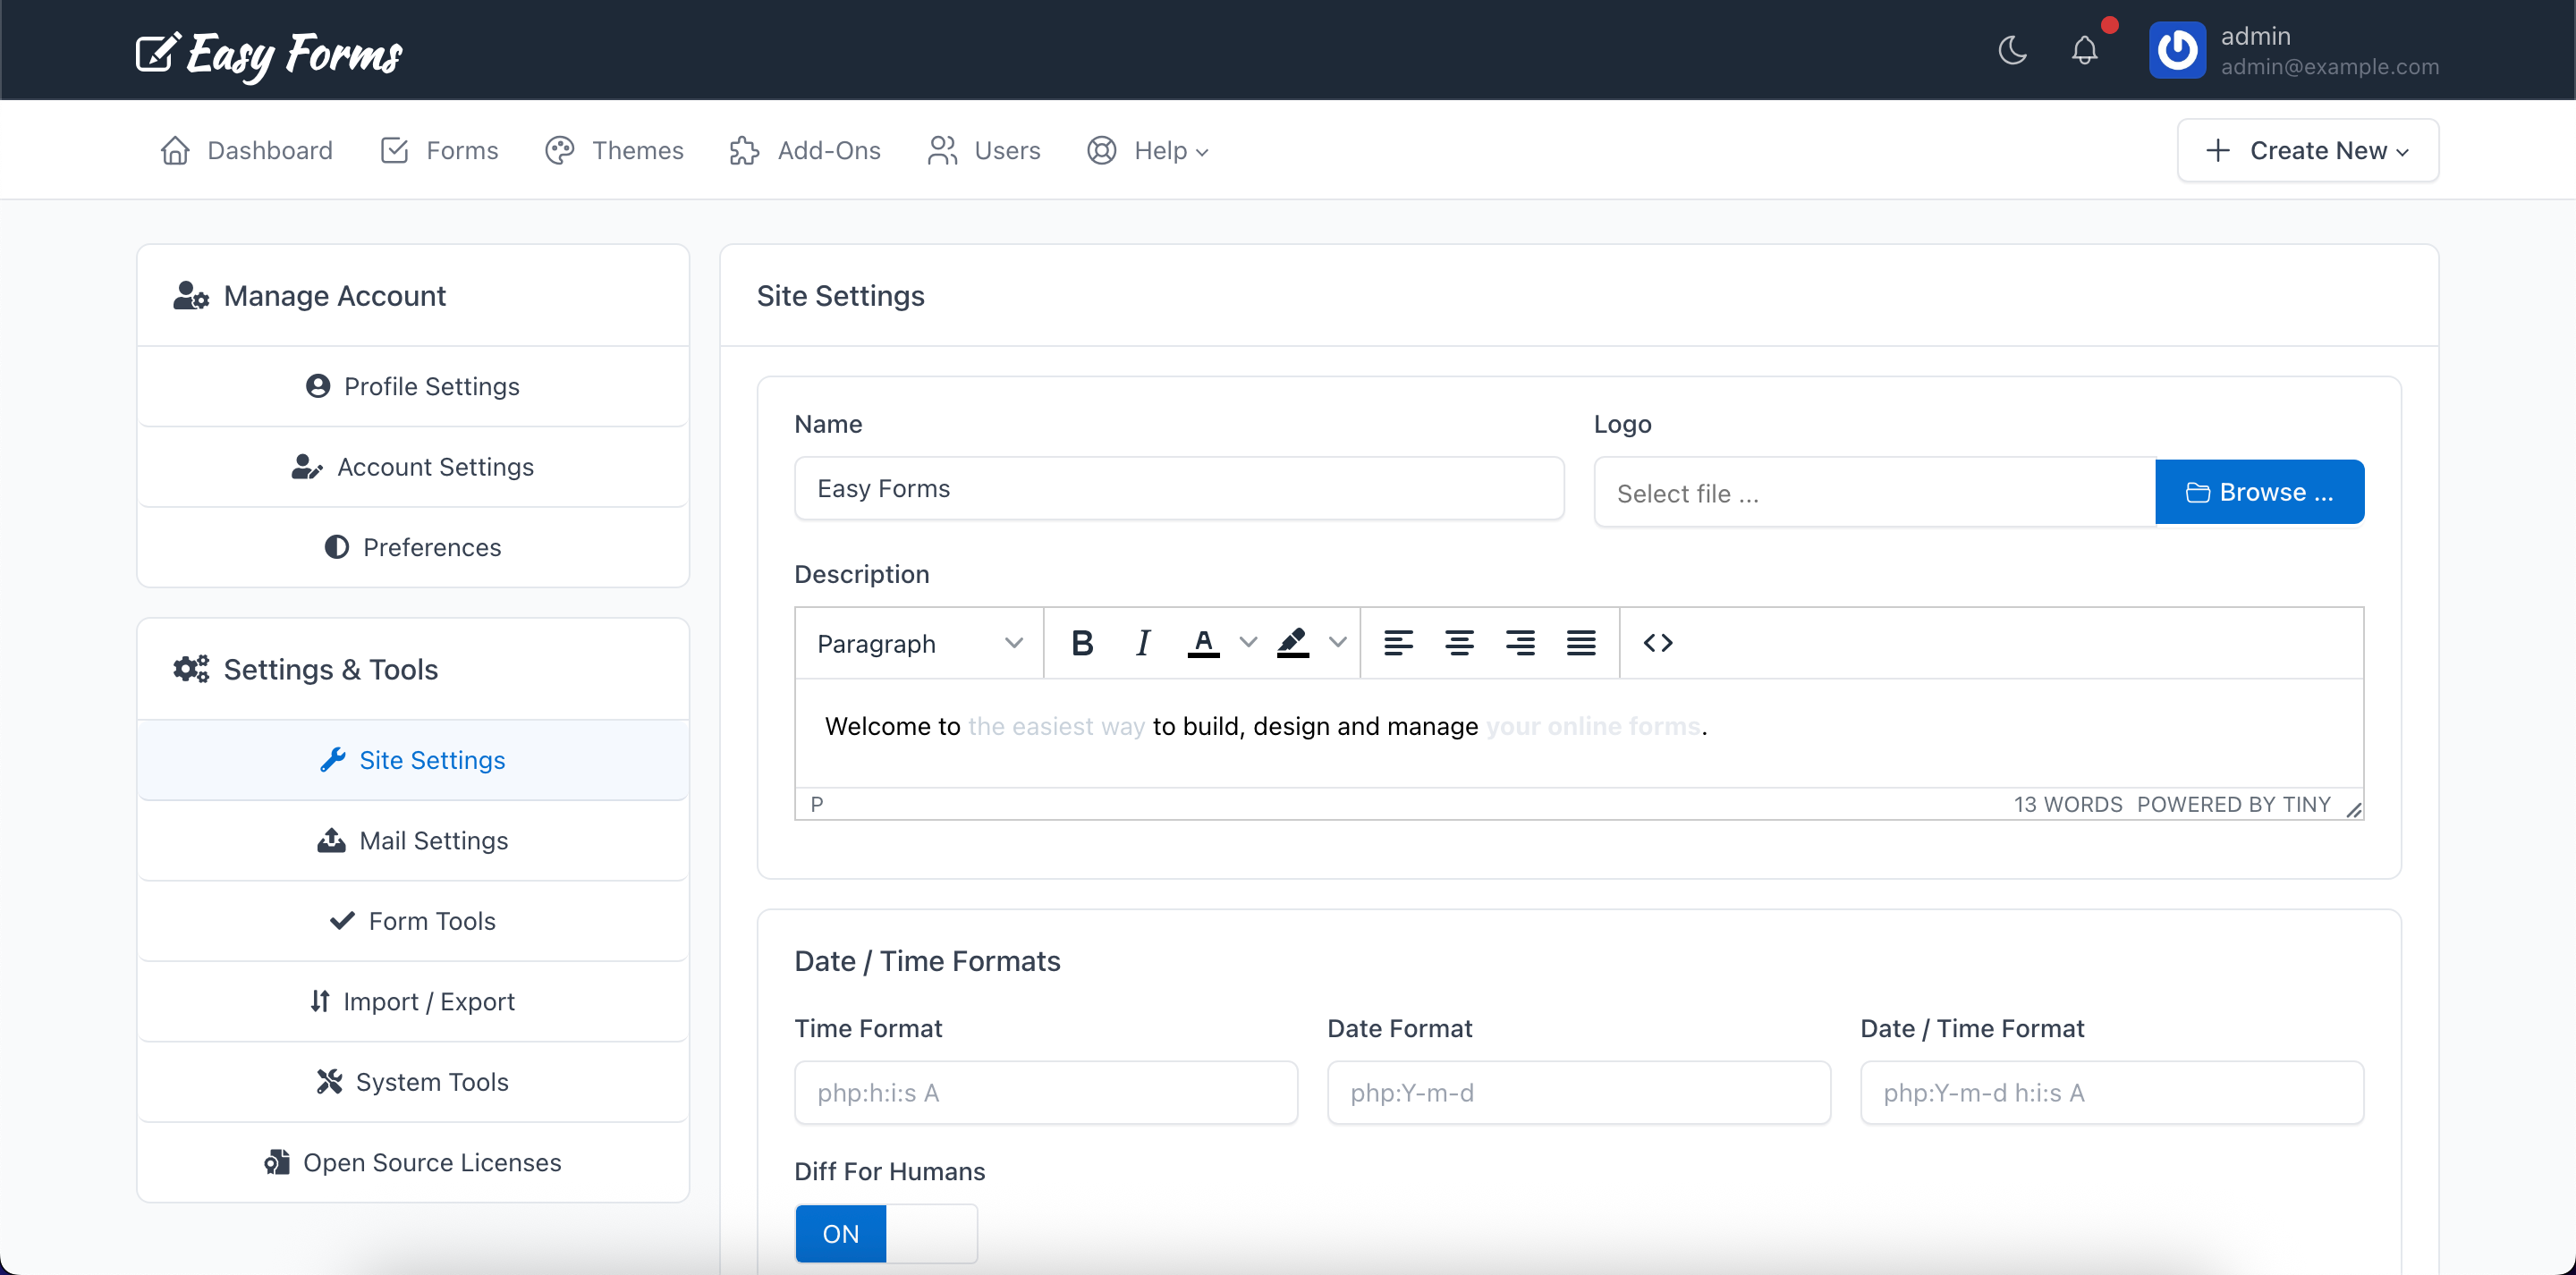The width and height of the screenshot is (2576, 1275).
Task: Open the source code view in the editor
Action: [x=1657, y=643]
